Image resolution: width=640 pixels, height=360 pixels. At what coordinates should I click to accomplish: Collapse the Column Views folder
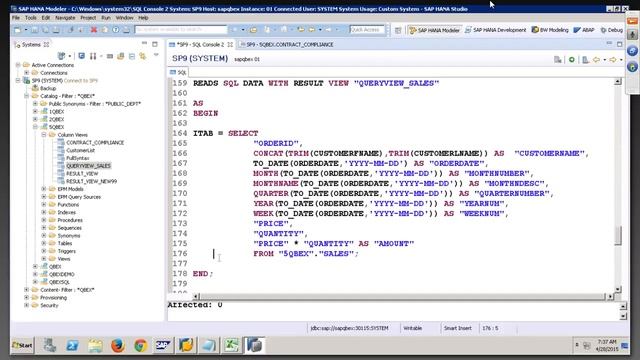click(44, 135)
